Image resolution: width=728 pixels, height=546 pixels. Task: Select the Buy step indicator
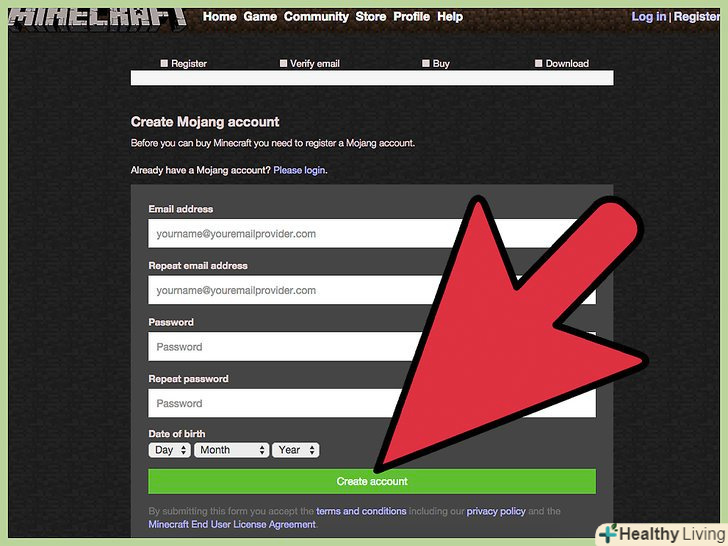click(436, 64)
